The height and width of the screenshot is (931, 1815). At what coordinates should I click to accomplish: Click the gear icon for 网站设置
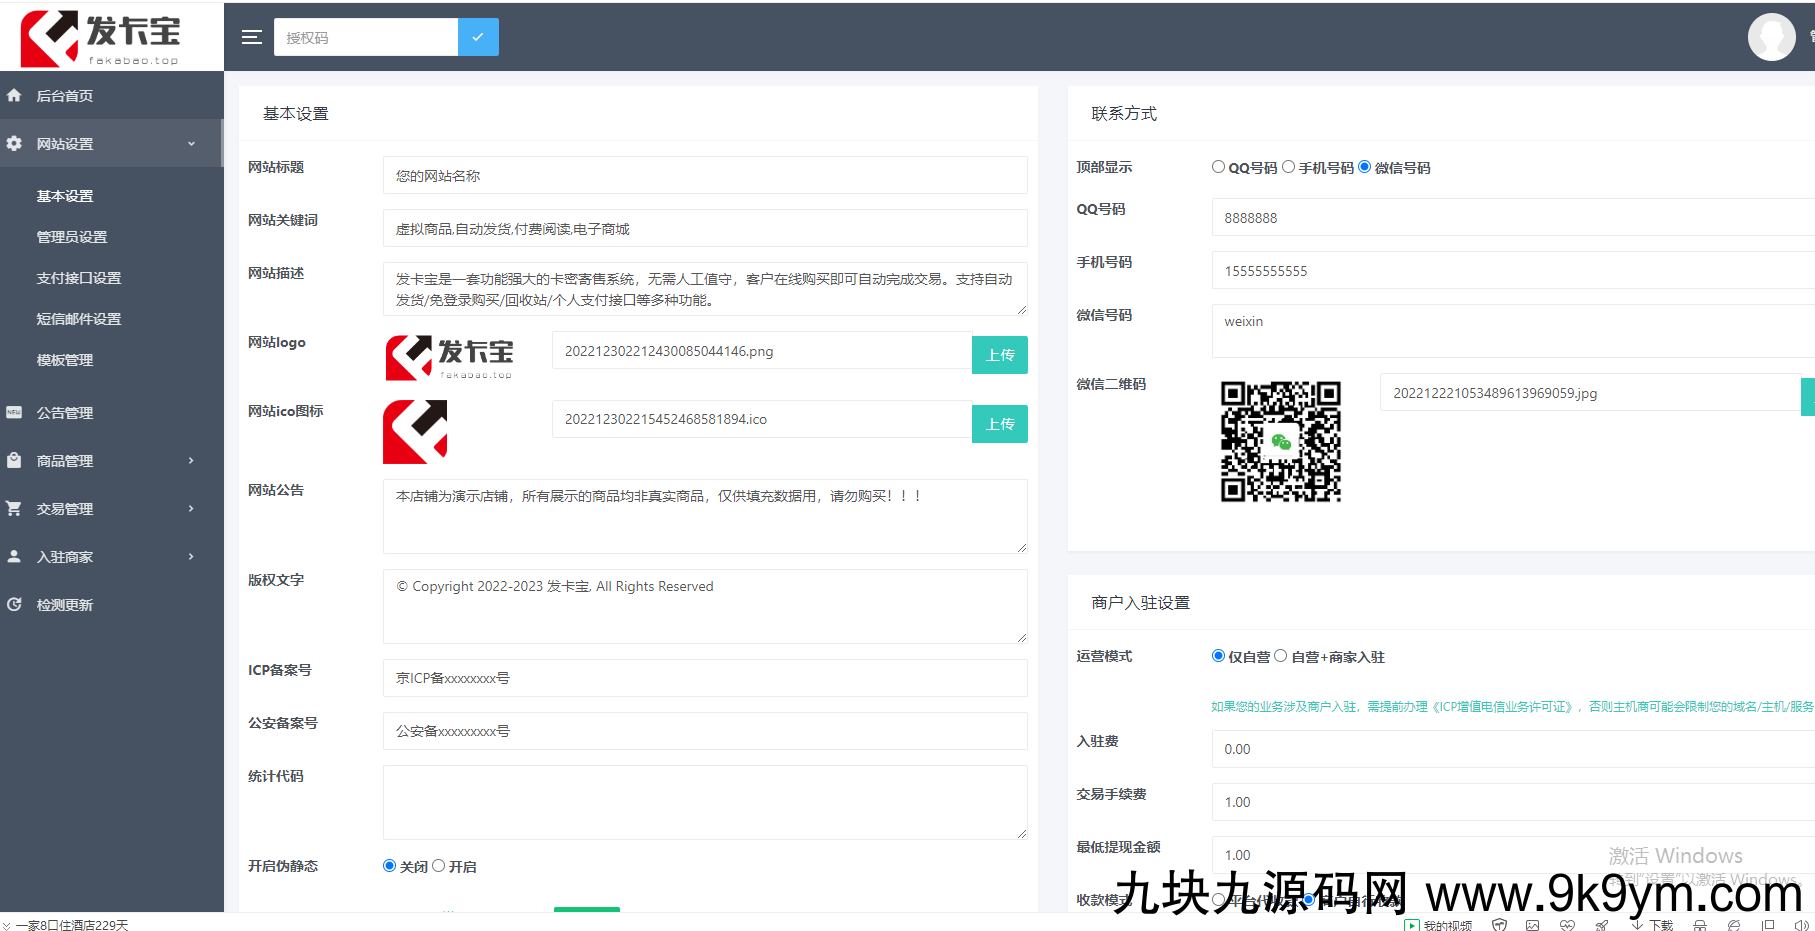tap(14, 144)
